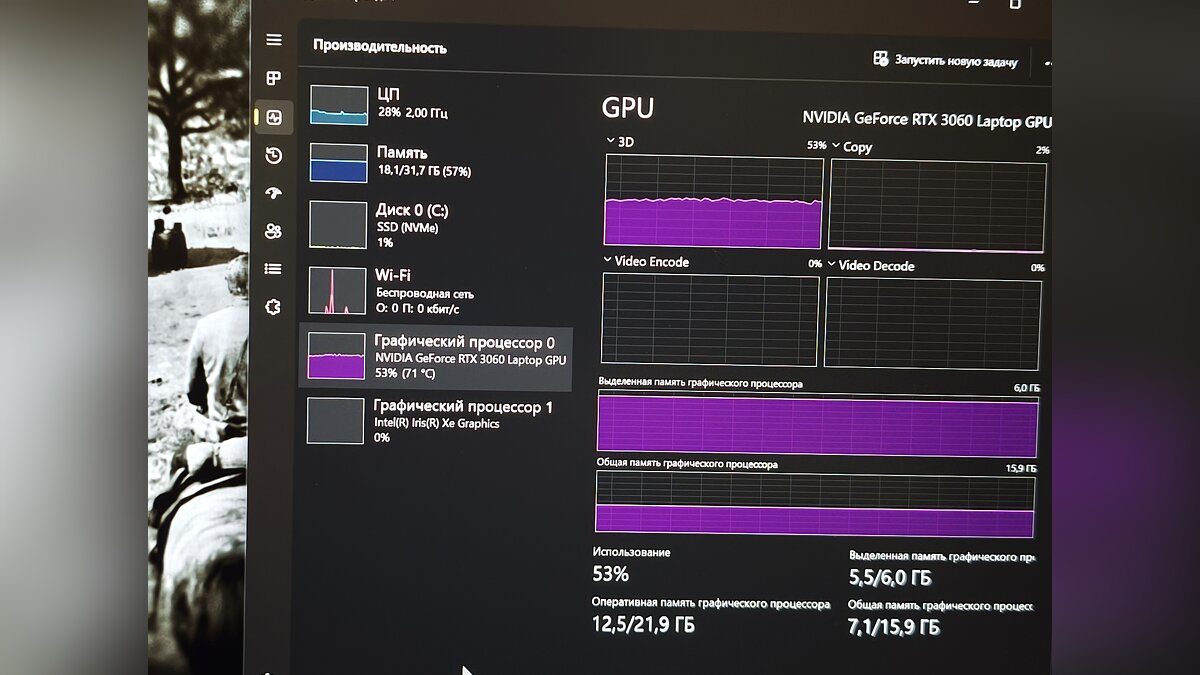Open the App history icon
Viewport: 1200px width, 675px height.
coord(273,155)
